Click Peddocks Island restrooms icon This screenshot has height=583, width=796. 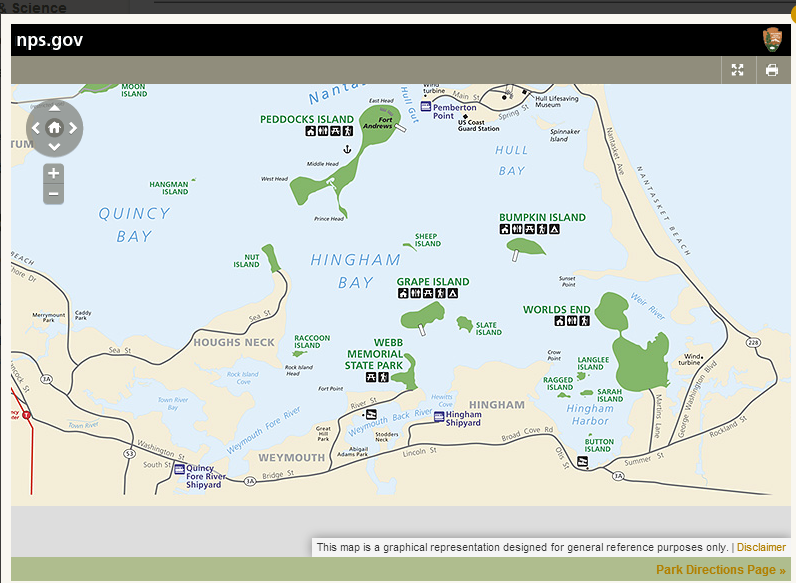click(x=323, y=131)
